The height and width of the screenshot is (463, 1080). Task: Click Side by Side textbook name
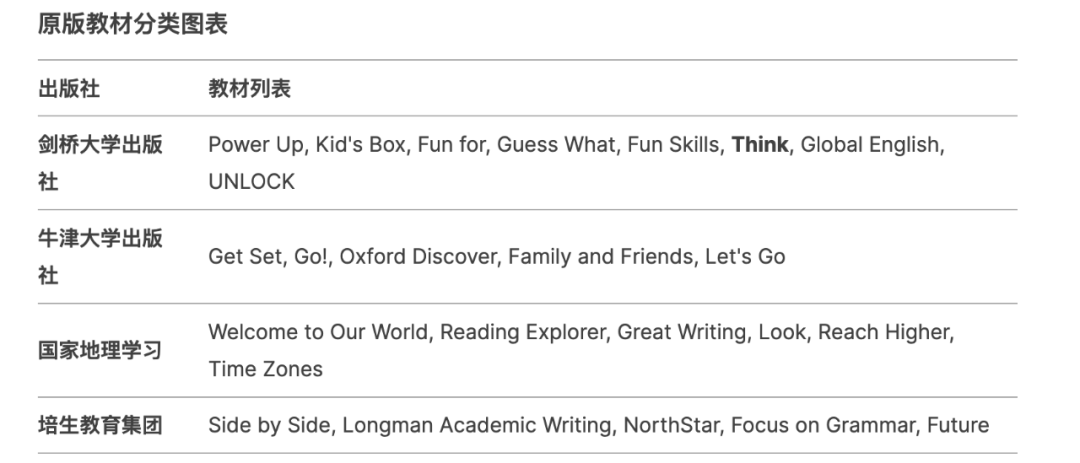(x=269, y=425)
